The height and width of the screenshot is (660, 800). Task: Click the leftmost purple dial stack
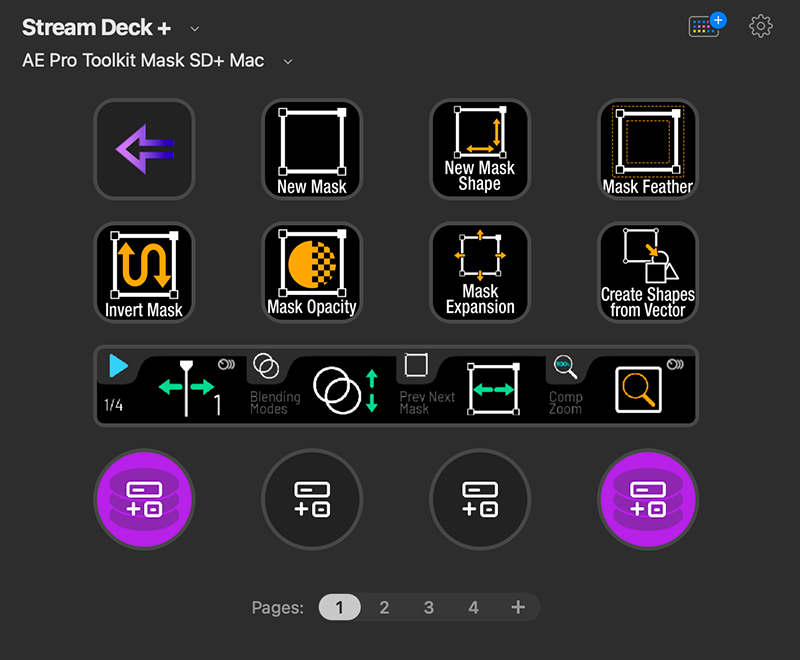coord(144,499)
